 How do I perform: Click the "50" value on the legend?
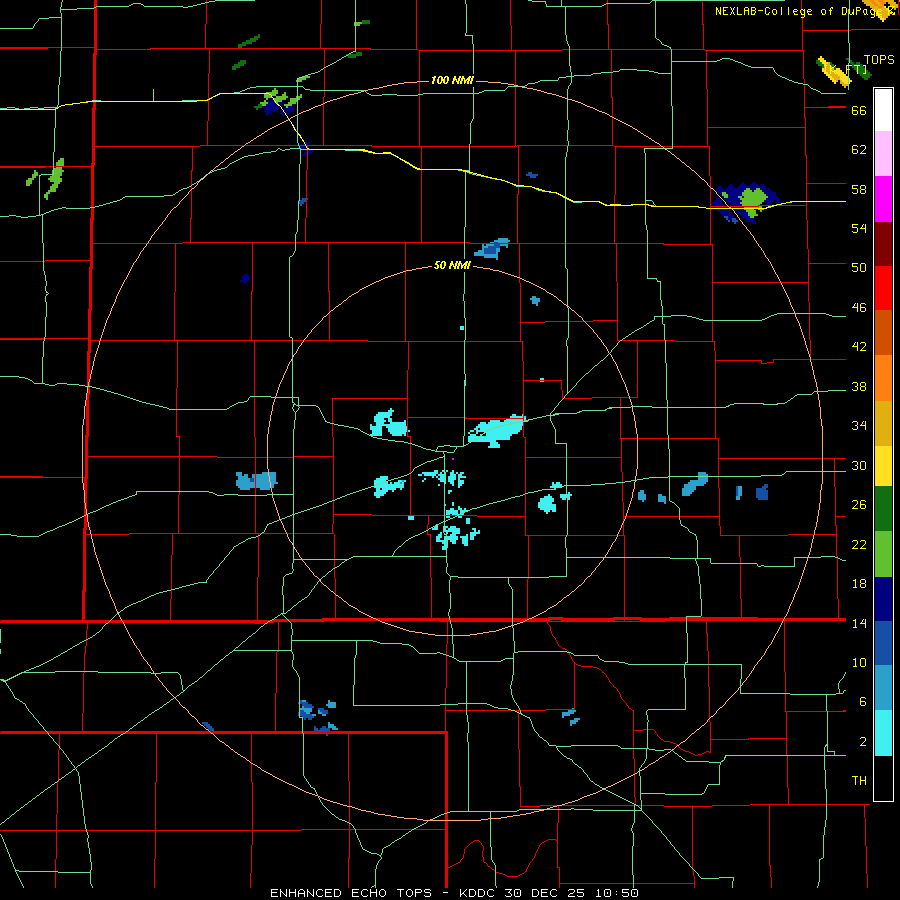coord(859,268)
